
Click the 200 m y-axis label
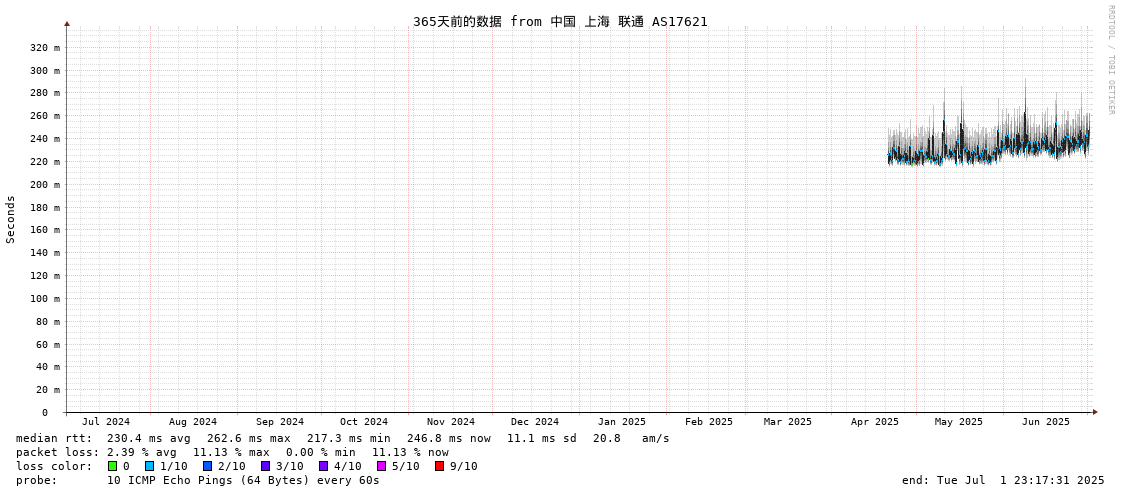coord(44,184)
